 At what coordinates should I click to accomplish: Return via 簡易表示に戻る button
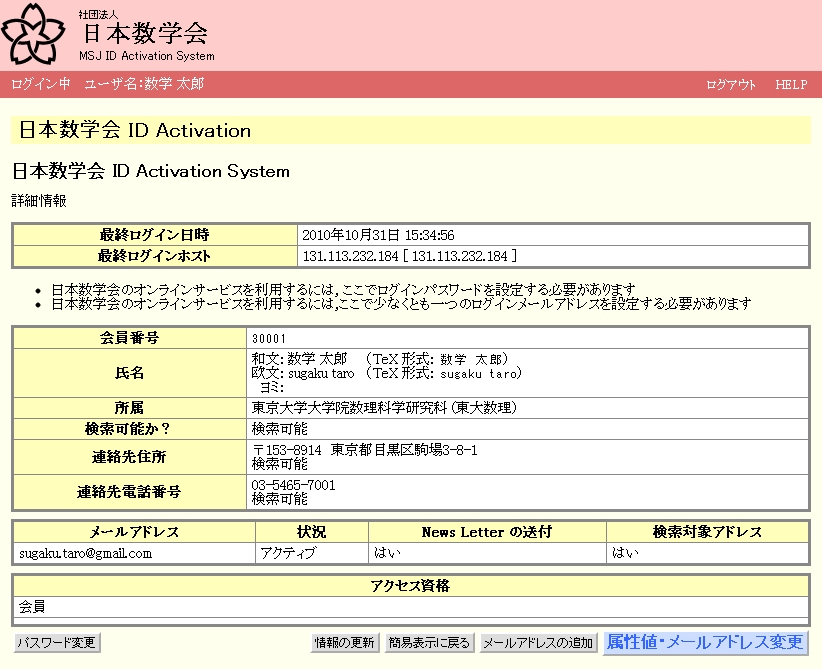coord(430,643)
